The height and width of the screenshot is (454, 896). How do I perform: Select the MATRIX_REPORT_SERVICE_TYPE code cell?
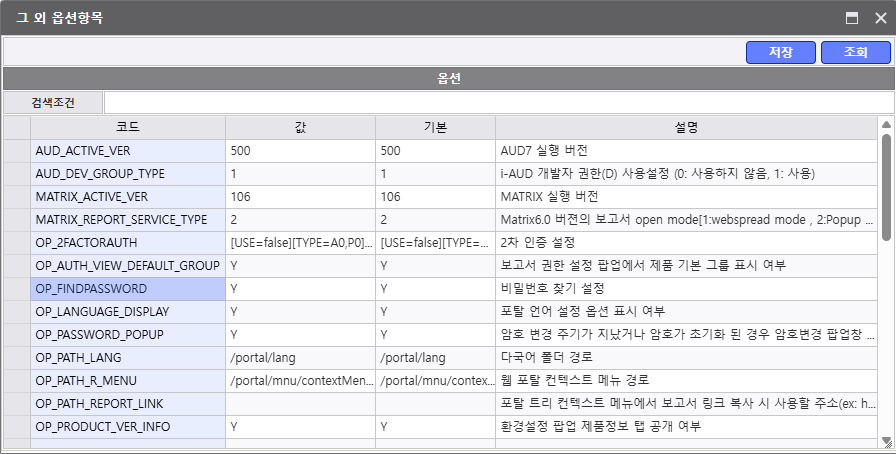128,220
